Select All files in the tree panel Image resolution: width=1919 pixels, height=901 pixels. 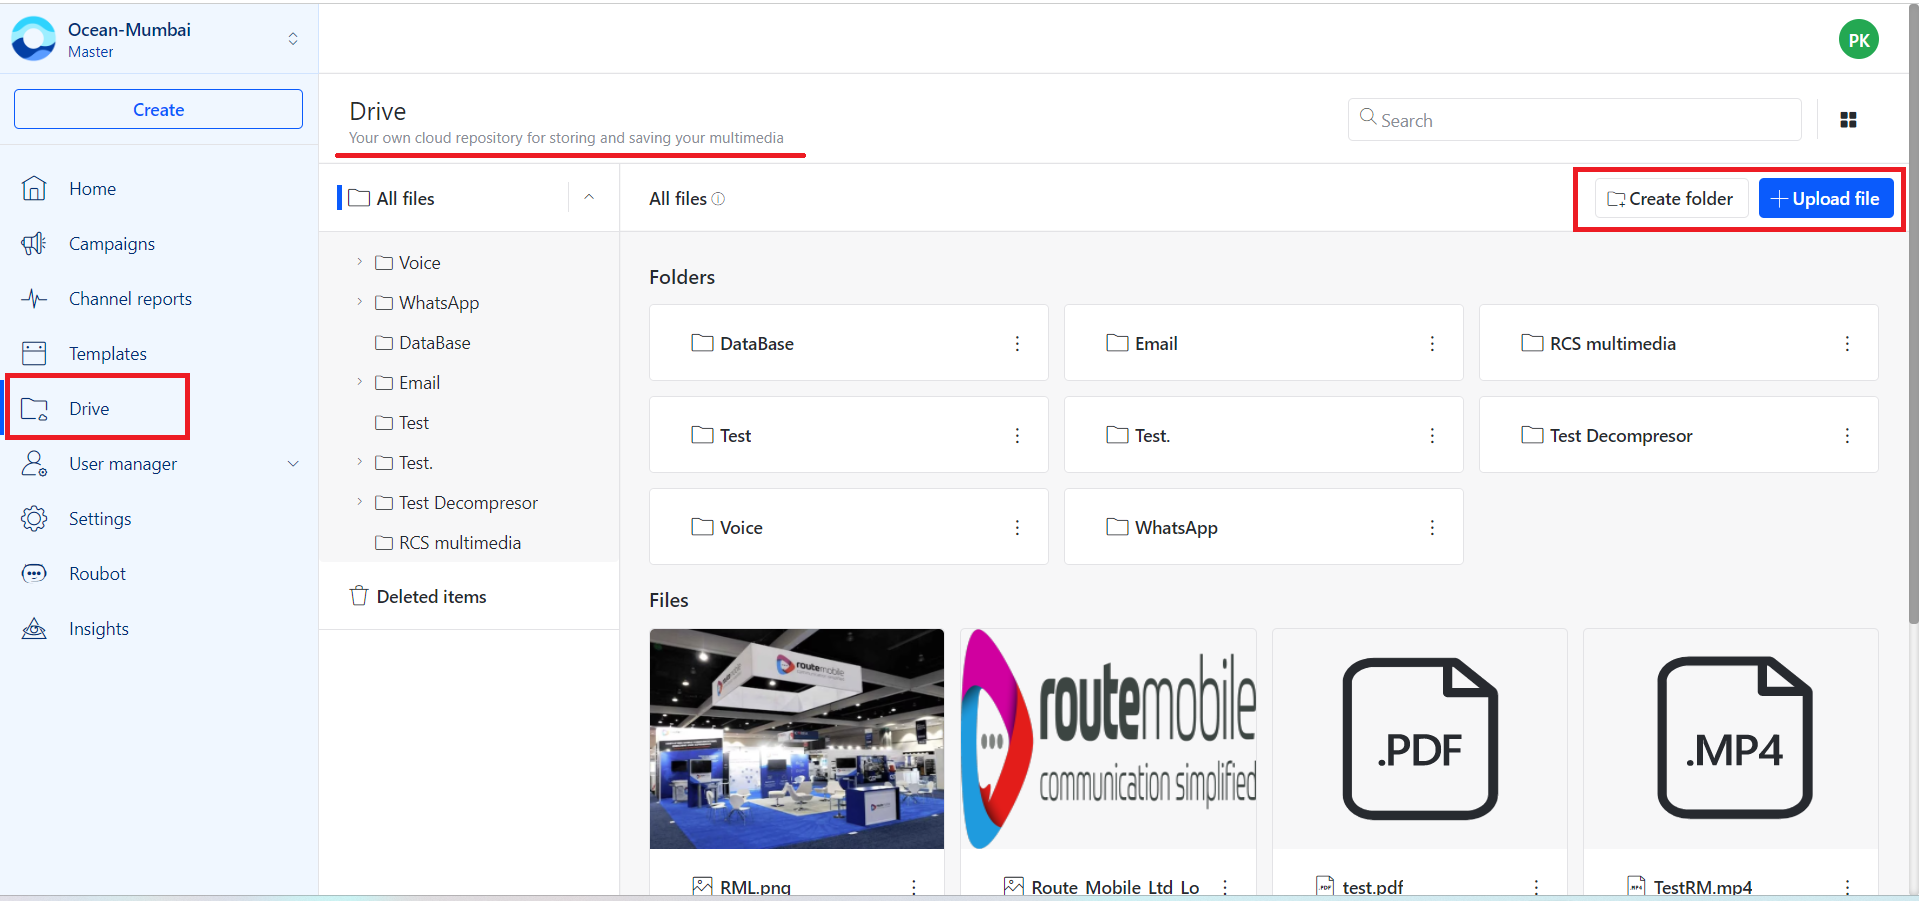[405, 199]
